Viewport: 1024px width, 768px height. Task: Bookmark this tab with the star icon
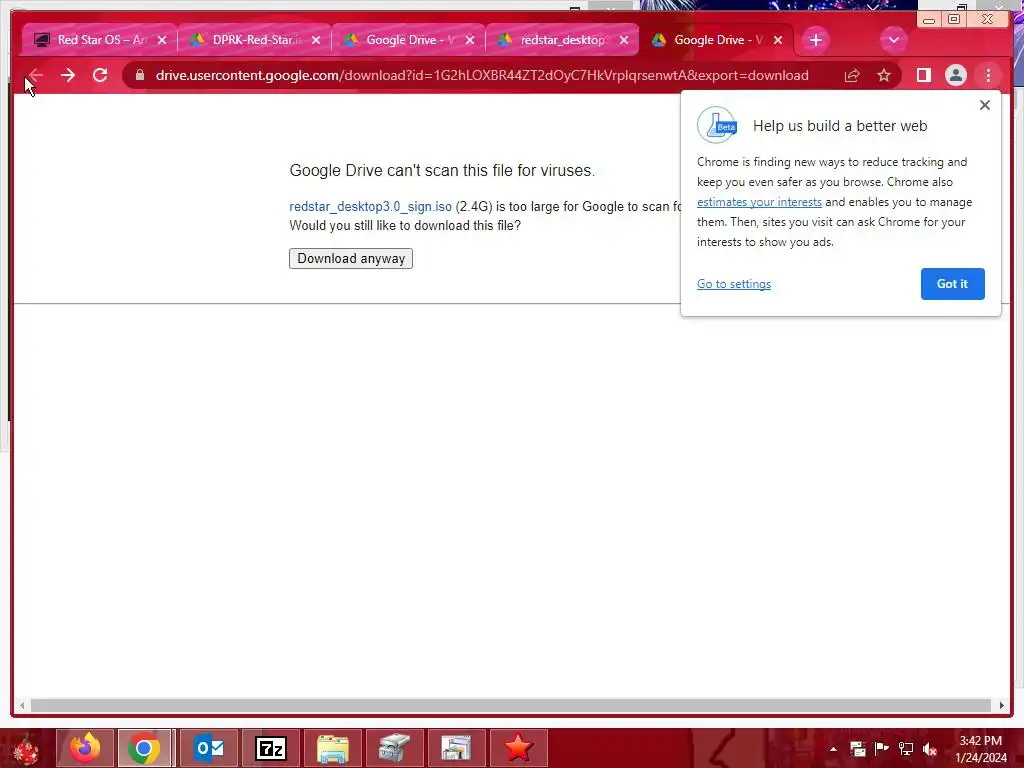884,76
